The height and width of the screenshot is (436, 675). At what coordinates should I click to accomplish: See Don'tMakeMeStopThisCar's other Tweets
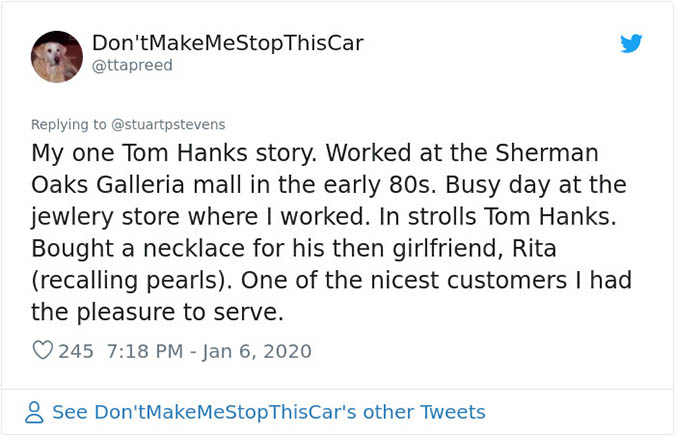click(x=268, y=412)
